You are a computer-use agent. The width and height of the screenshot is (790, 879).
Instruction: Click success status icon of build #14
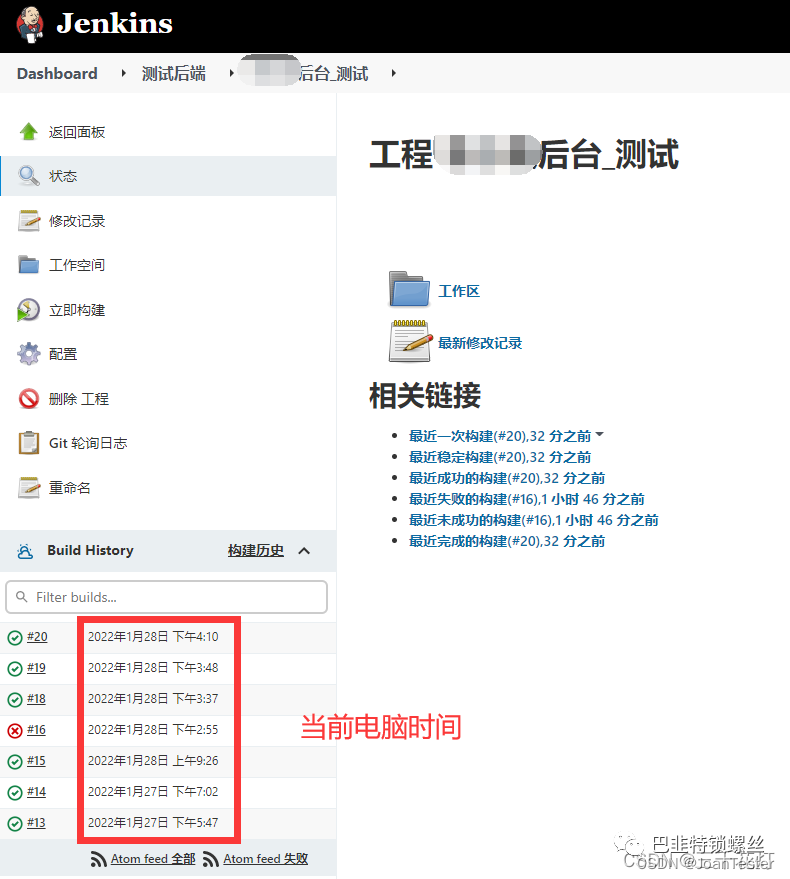coord(15,793)
